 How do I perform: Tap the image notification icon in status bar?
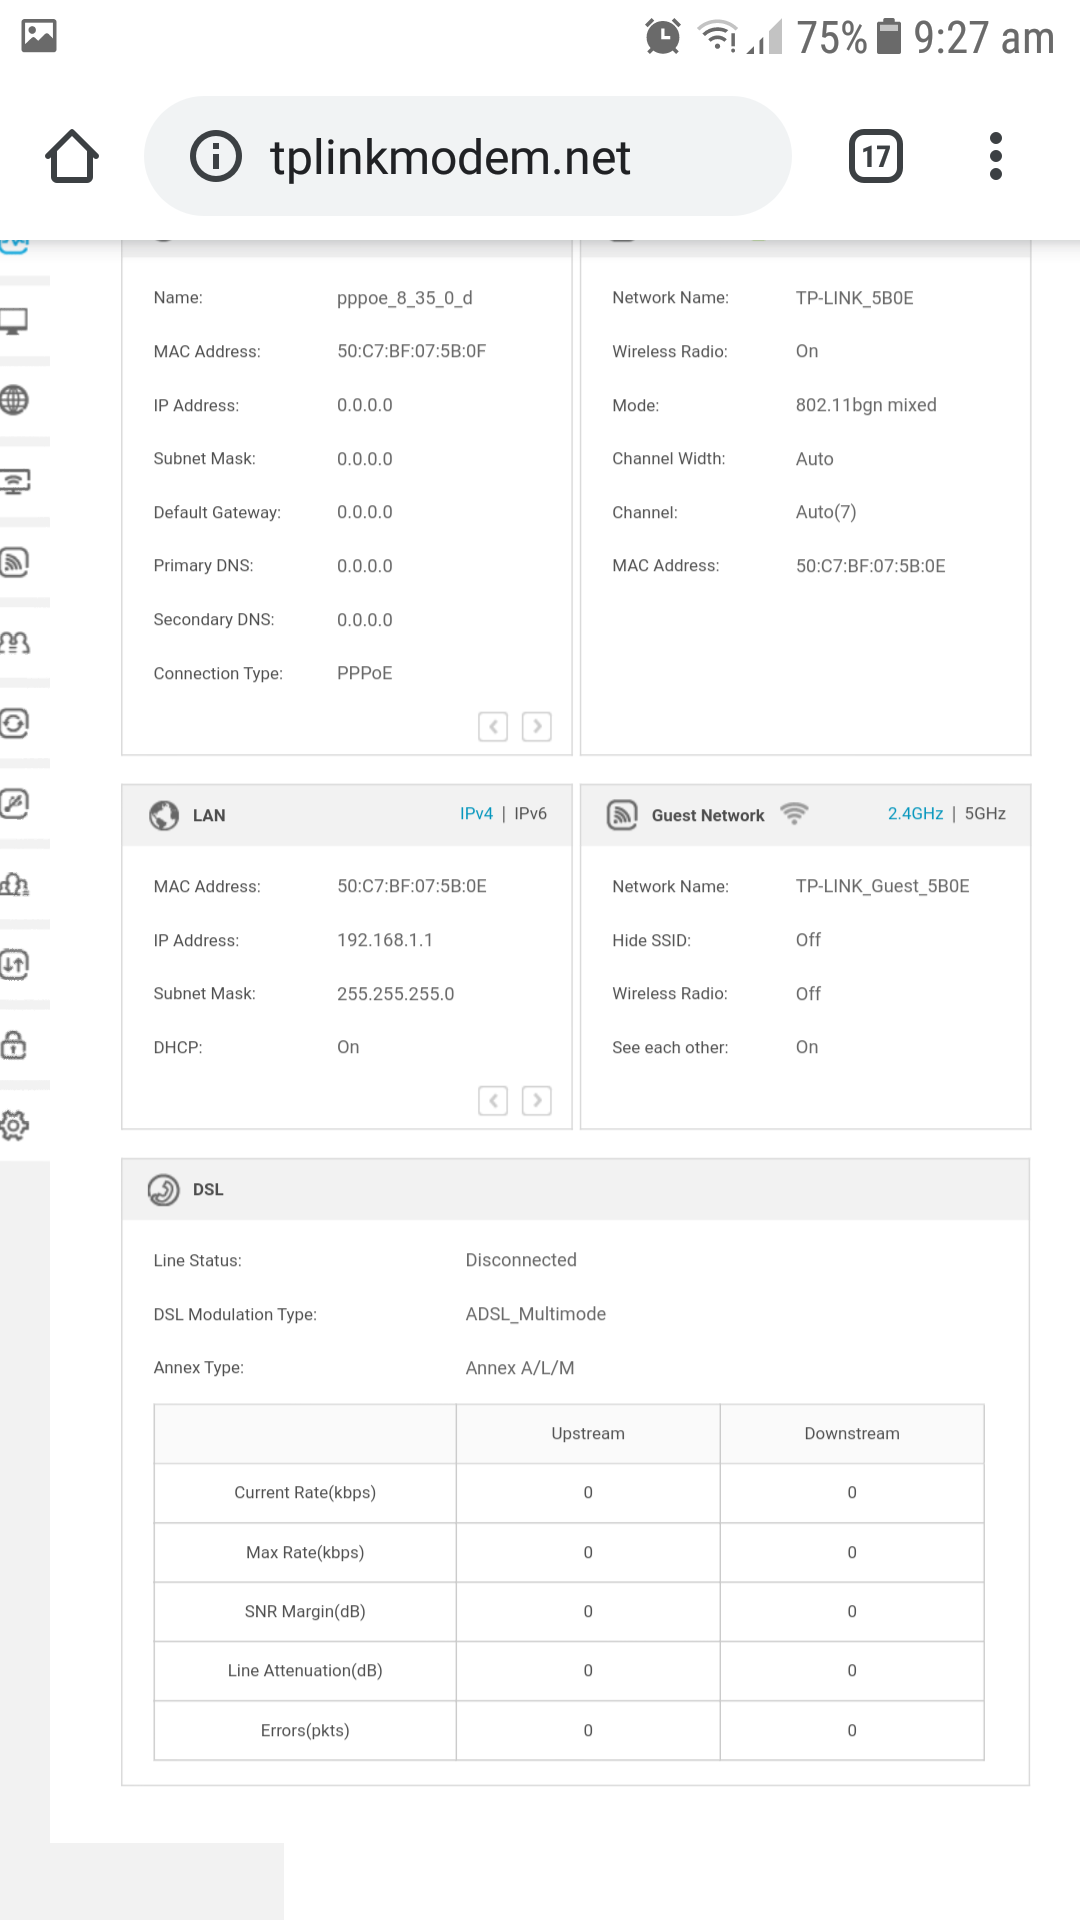pyautogui.click(x=39, y=36)
